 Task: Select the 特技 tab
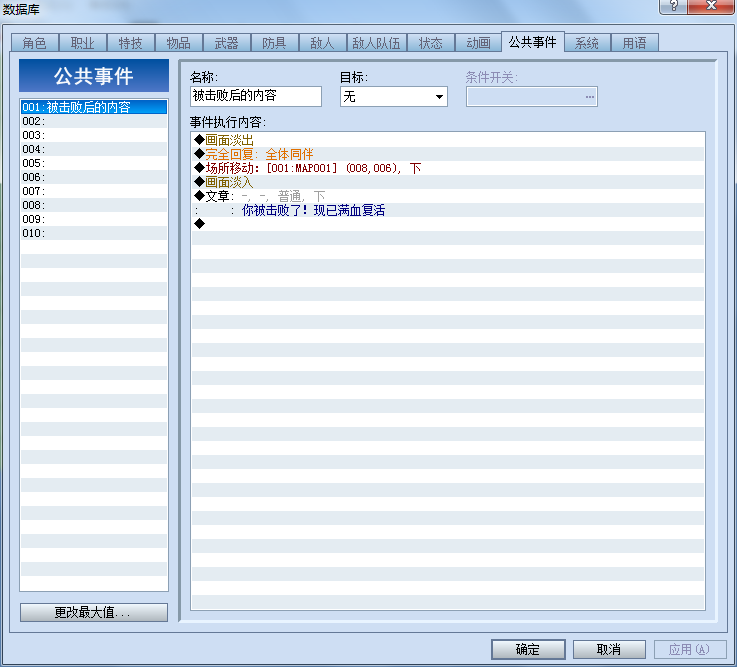point(131,43)
